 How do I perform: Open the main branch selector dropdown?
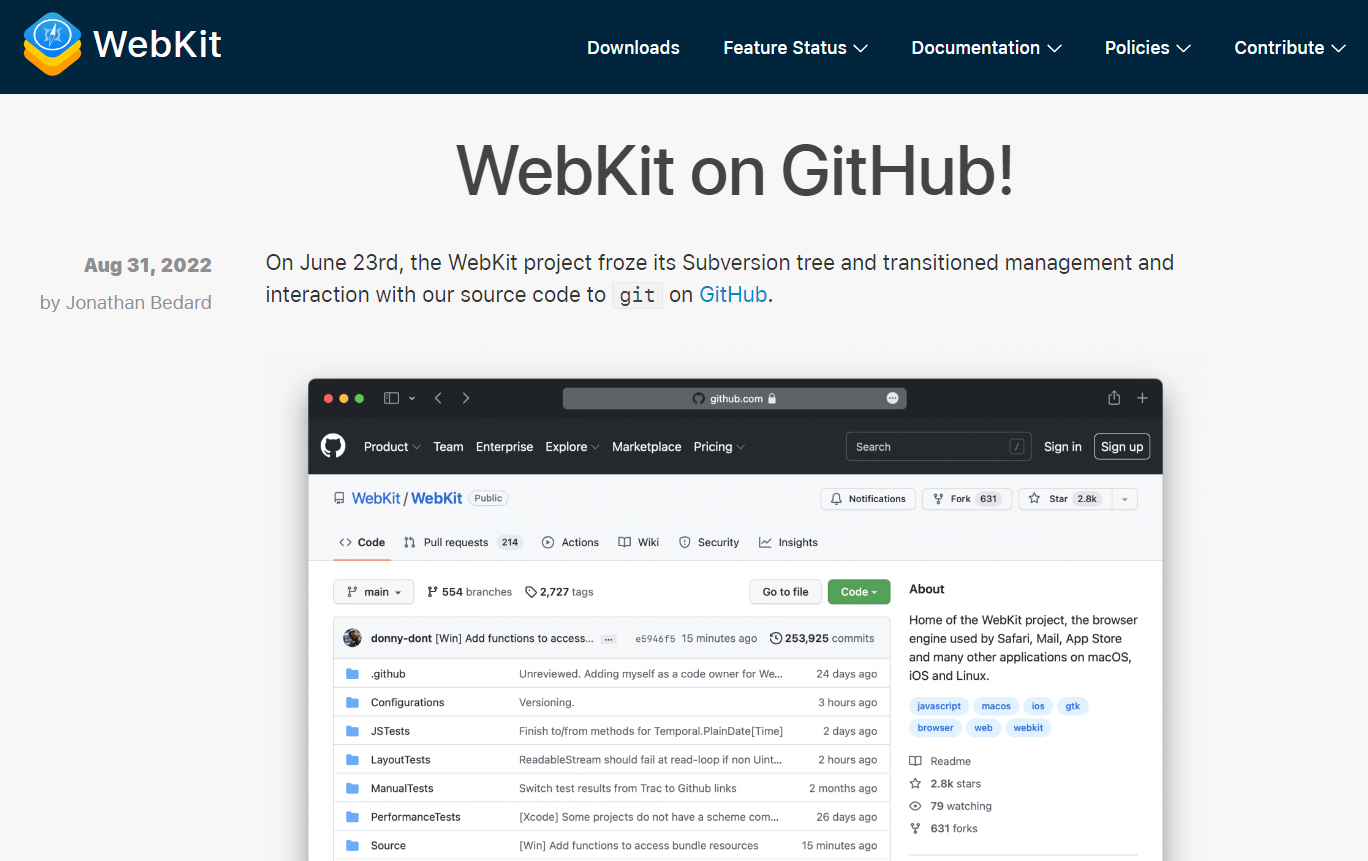(x=373, y=592)
